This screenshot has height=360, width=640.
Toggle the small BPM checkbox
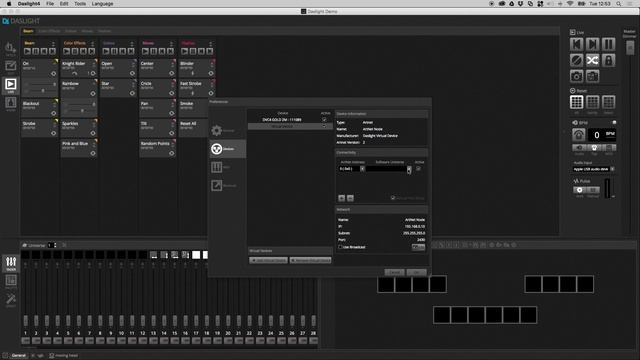click(614, 122)
